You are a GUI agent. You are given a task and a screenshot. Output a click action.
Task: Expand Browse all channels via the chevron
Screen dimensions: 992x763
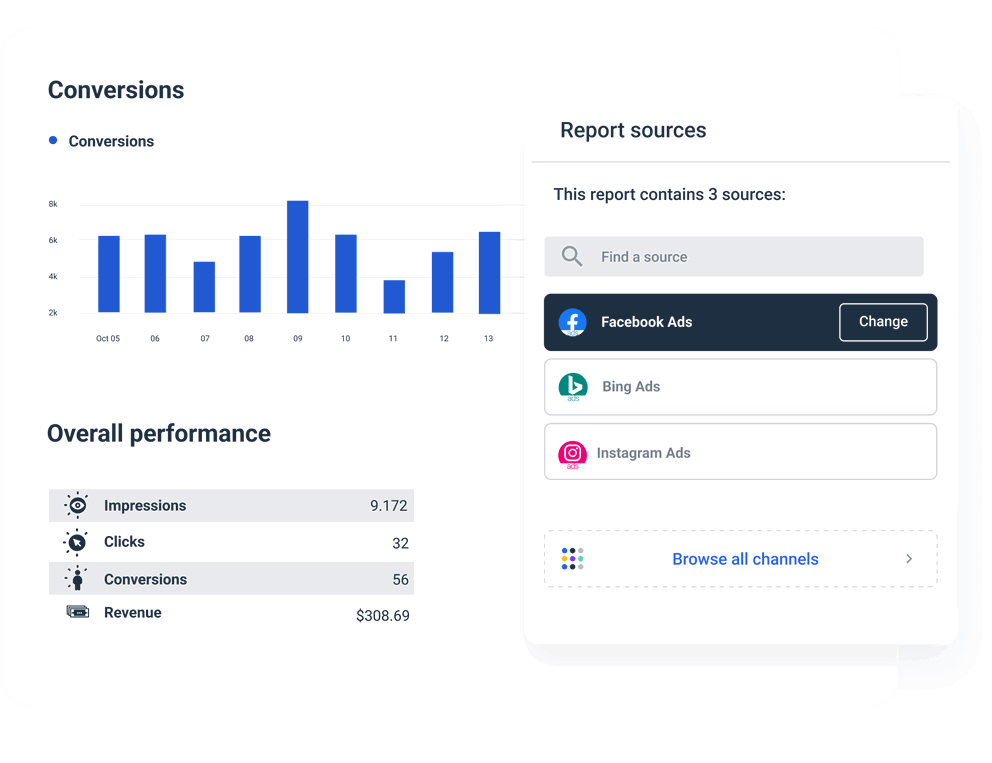[909, 558]
